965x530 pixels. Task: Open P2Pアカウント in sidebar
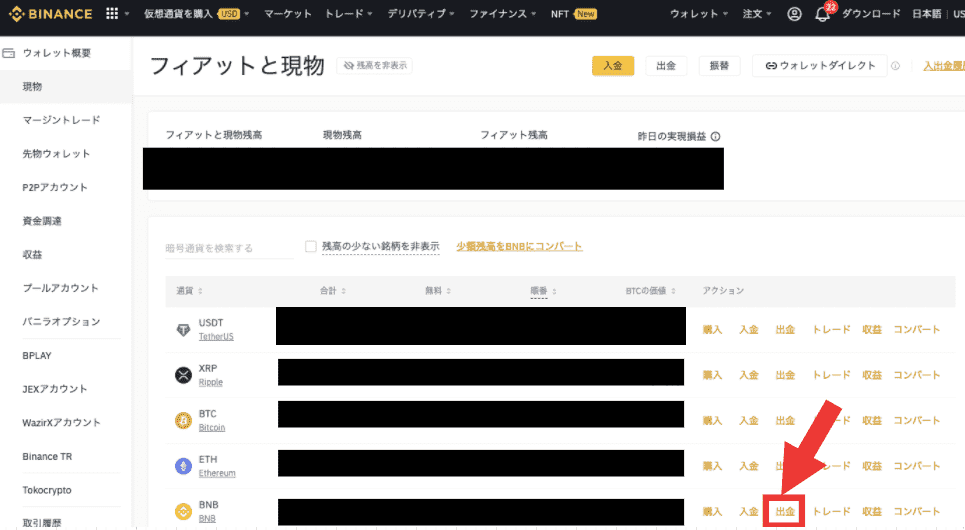click(55, 187)
